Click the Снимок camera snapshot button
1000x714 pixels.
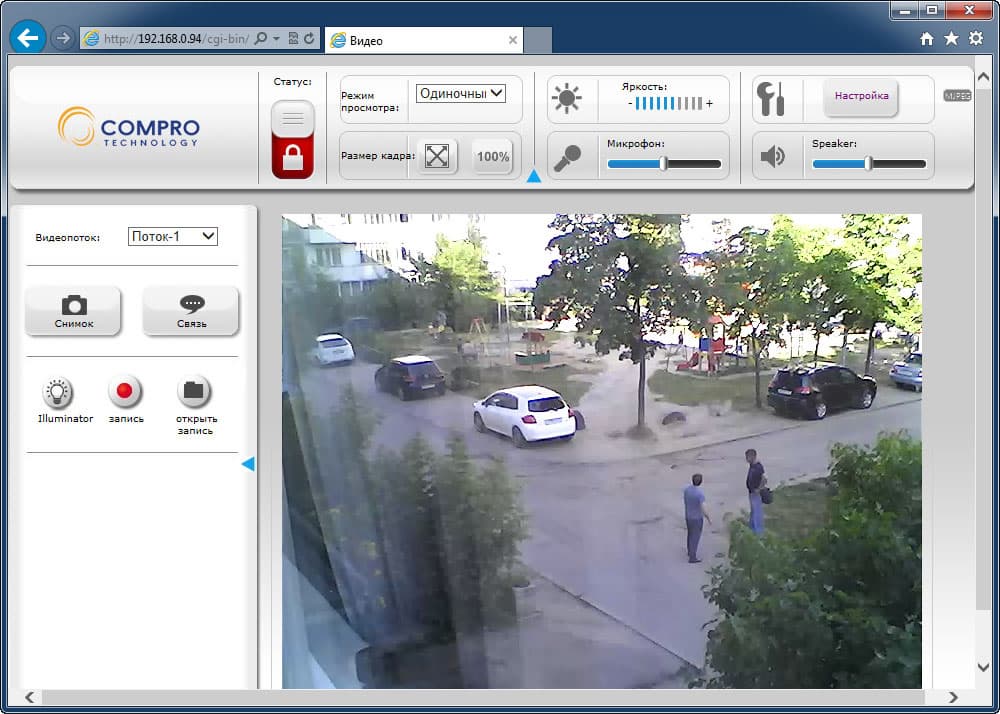click(x=73, y=310)
